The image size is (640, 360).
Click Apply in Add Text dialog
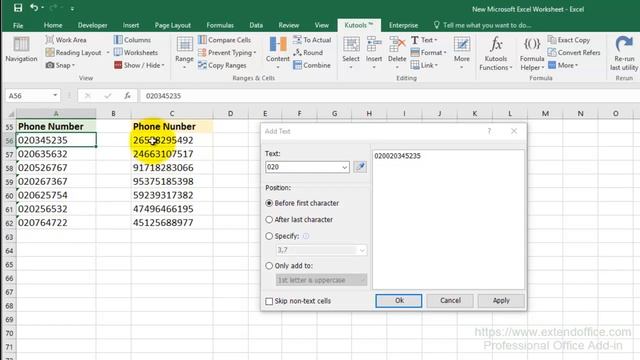(x=501, y=300)
